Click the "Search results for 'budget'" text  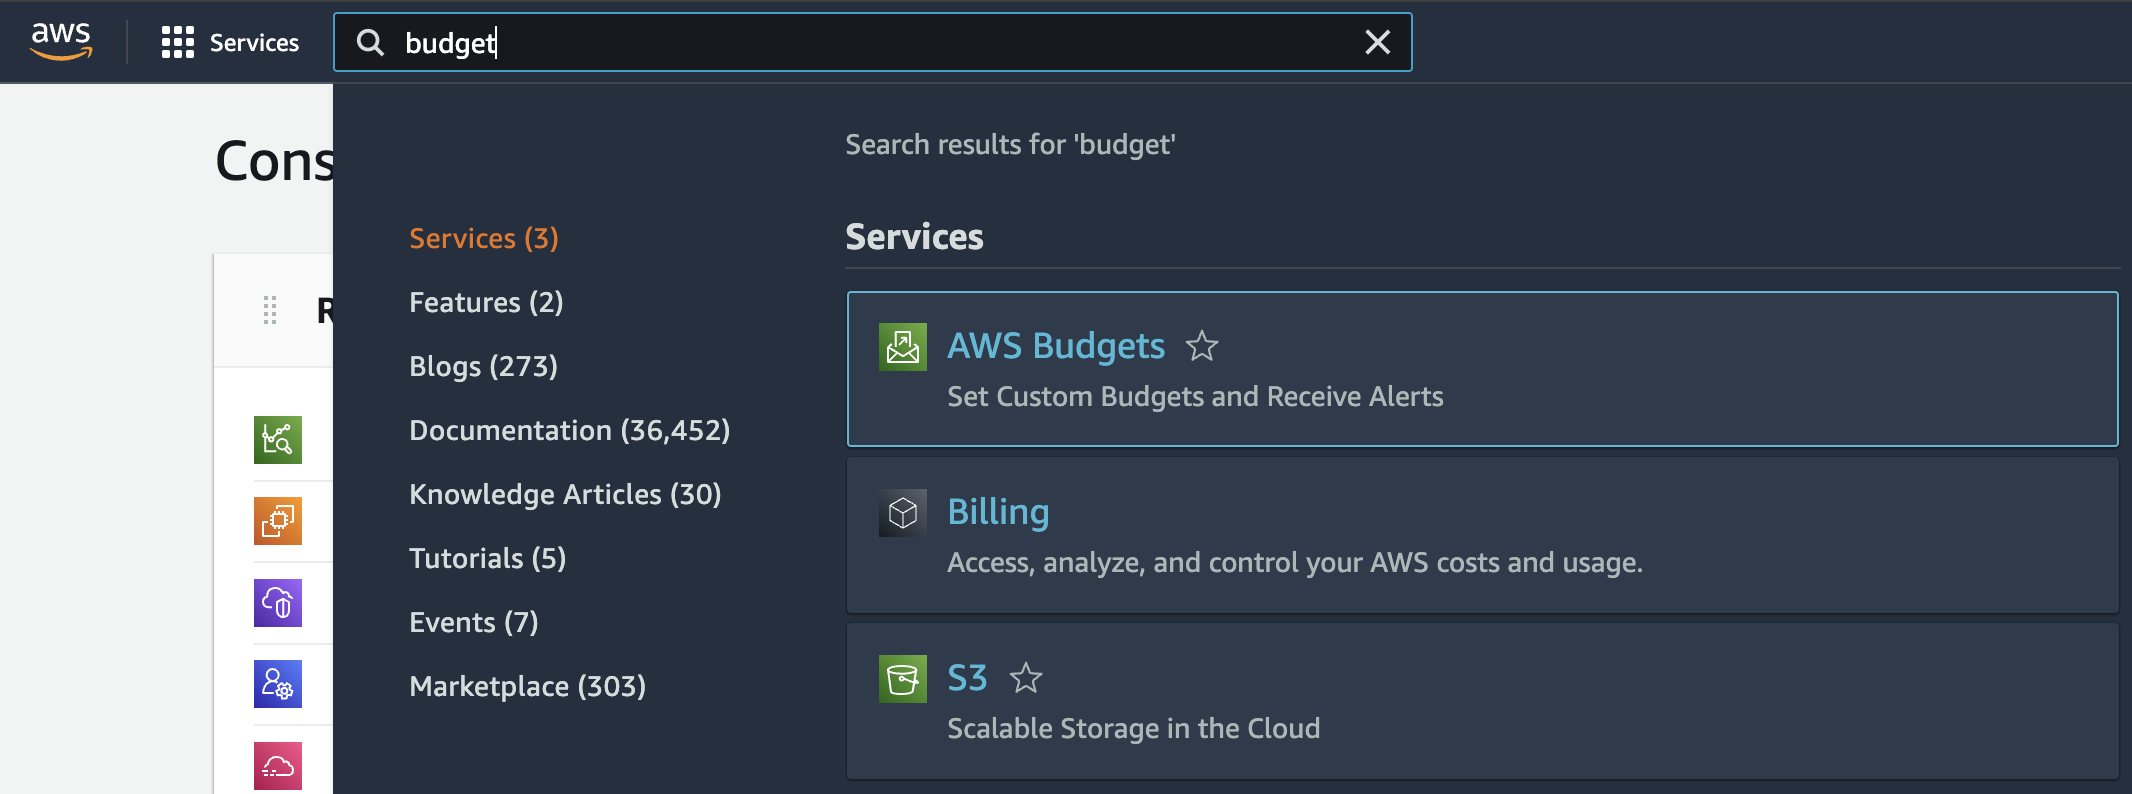point(1010,145)
